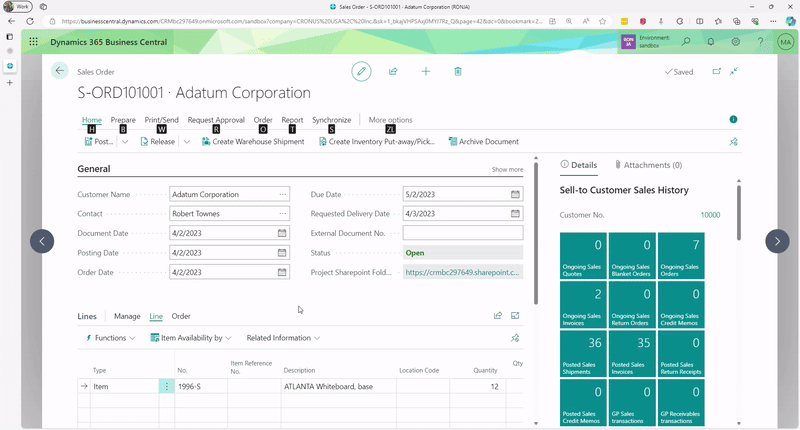Open the notifications bell
This screenshot has height=430, width=800.
point(711,42)
